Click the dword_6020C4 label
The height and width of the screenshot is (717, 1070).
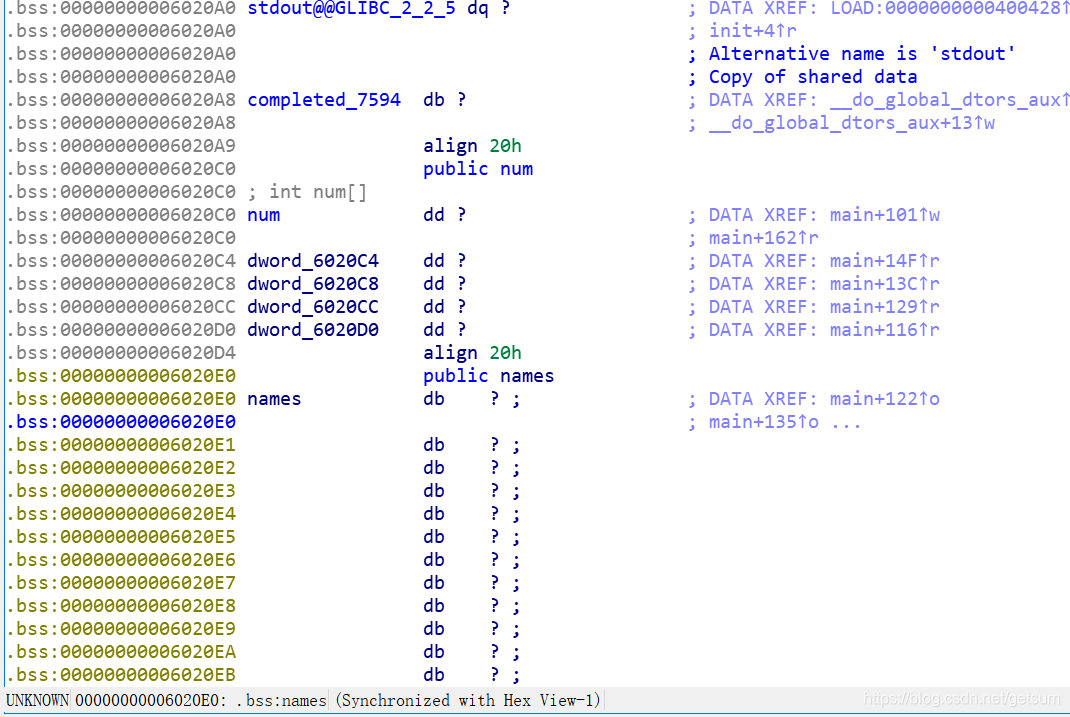coord(313,261)
